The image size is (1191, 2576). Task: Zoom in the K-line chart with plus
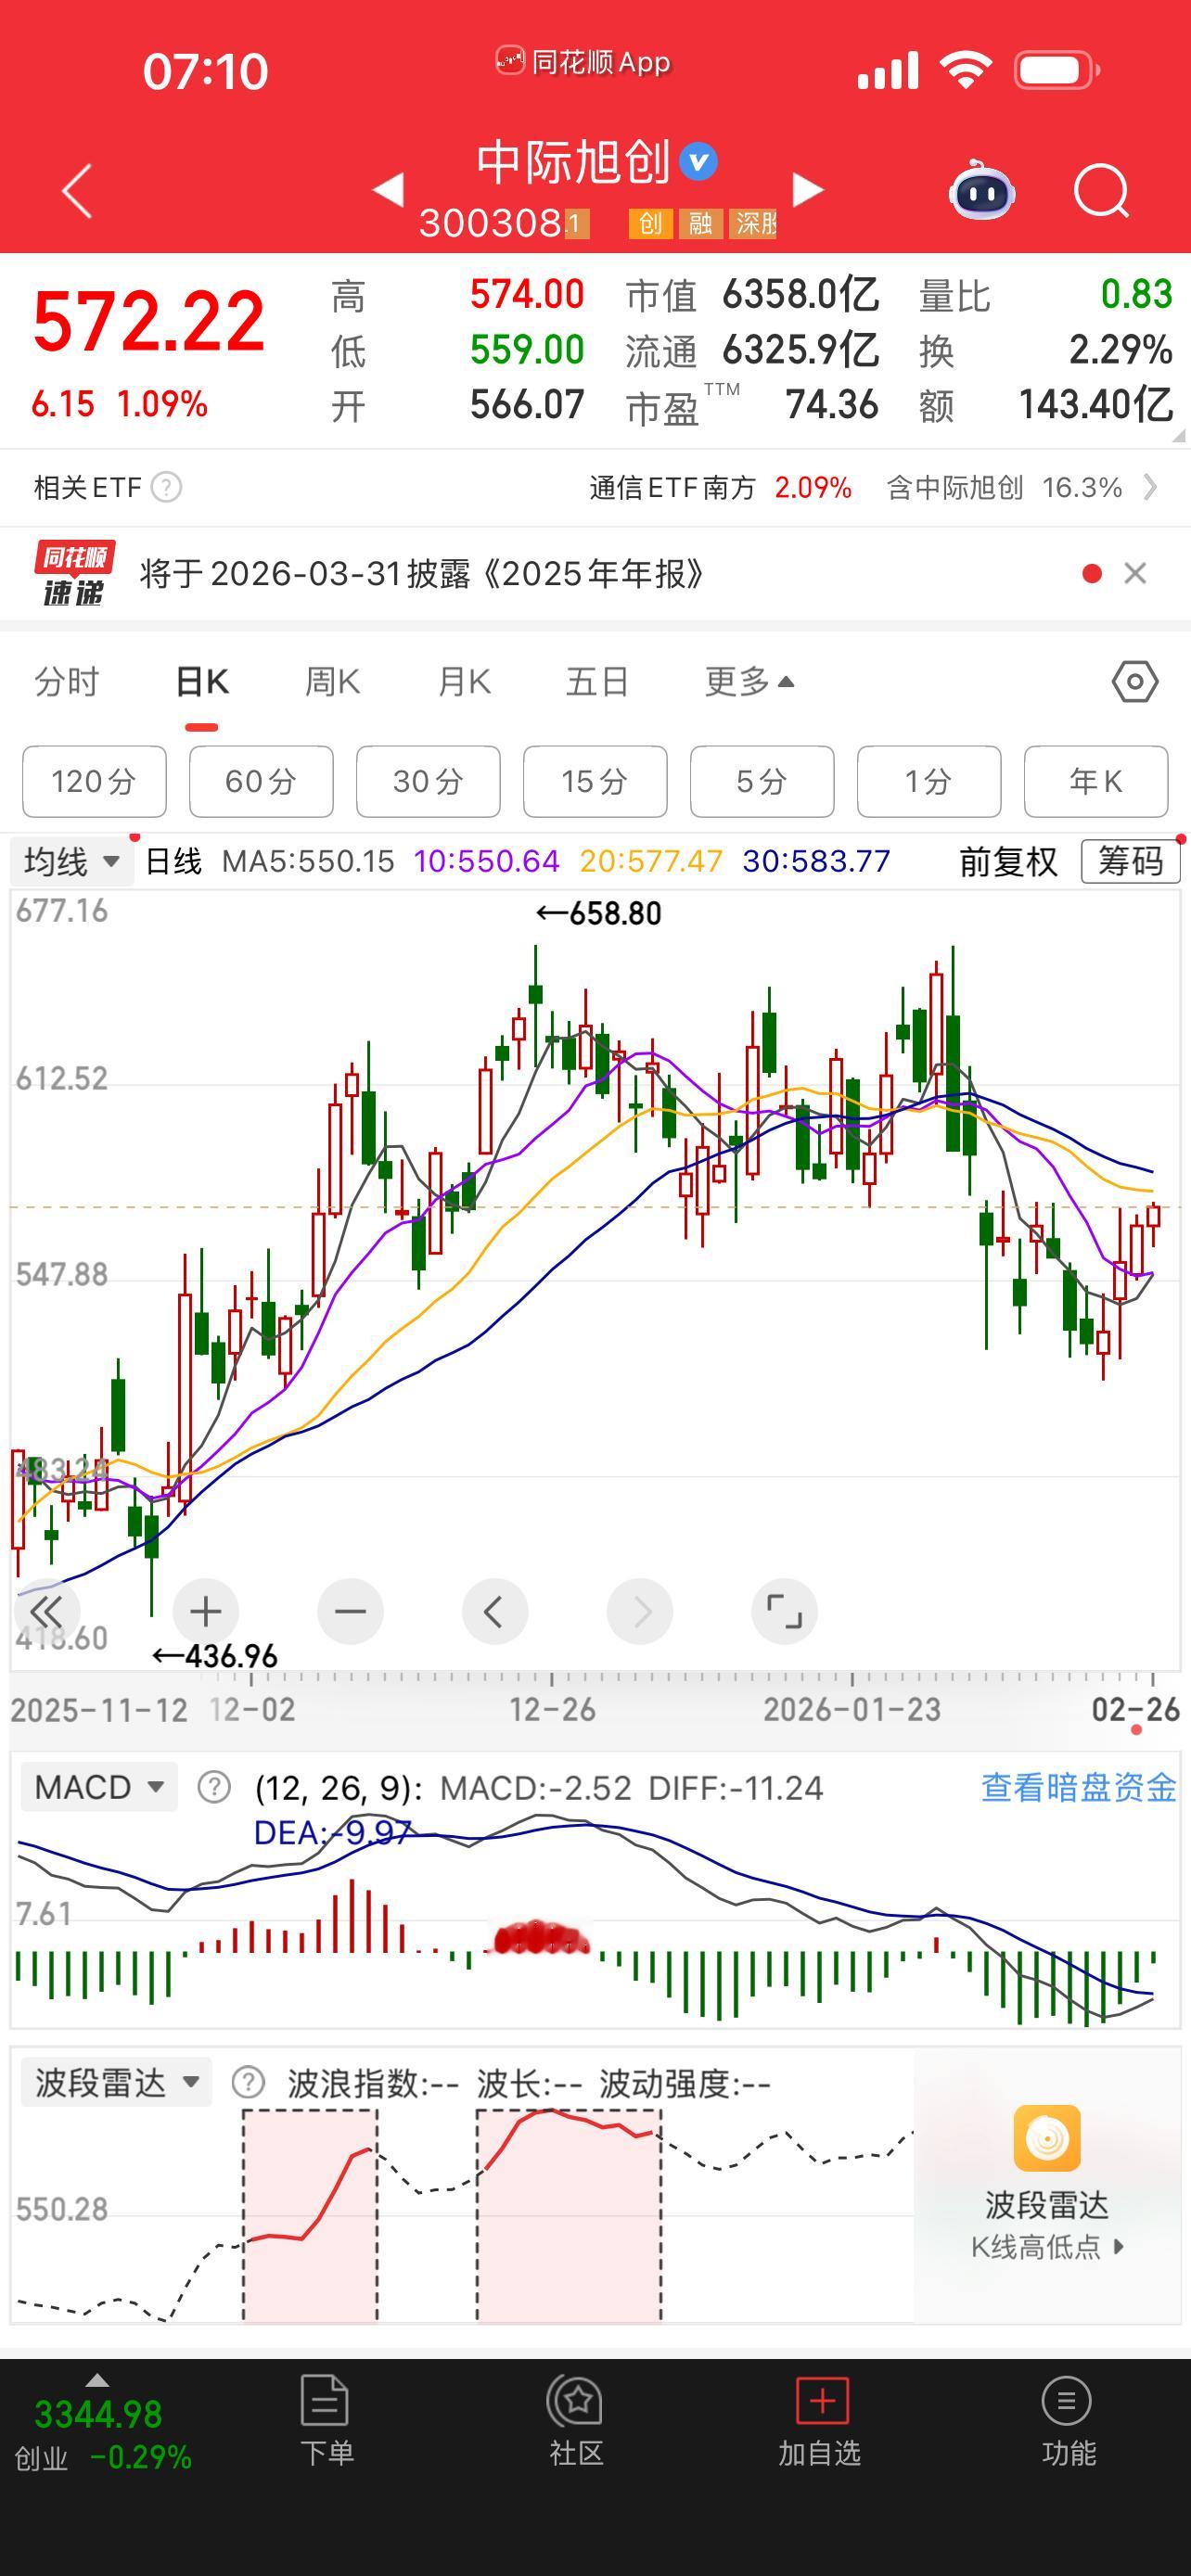(206, 1611)
